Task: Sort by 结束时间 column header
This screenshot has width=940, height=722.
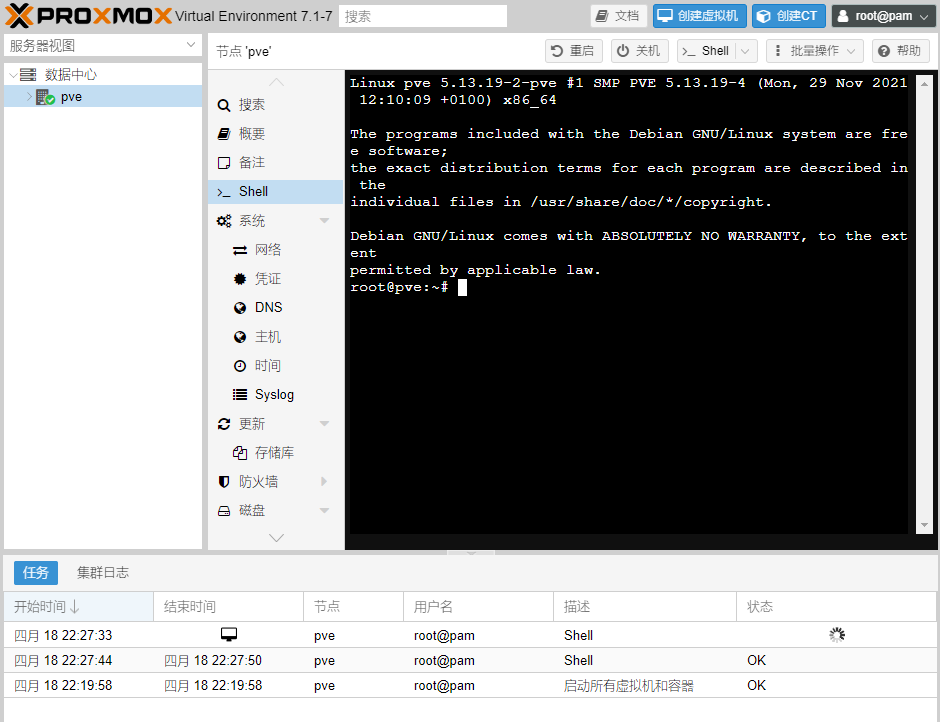Action: coord(228,607)
